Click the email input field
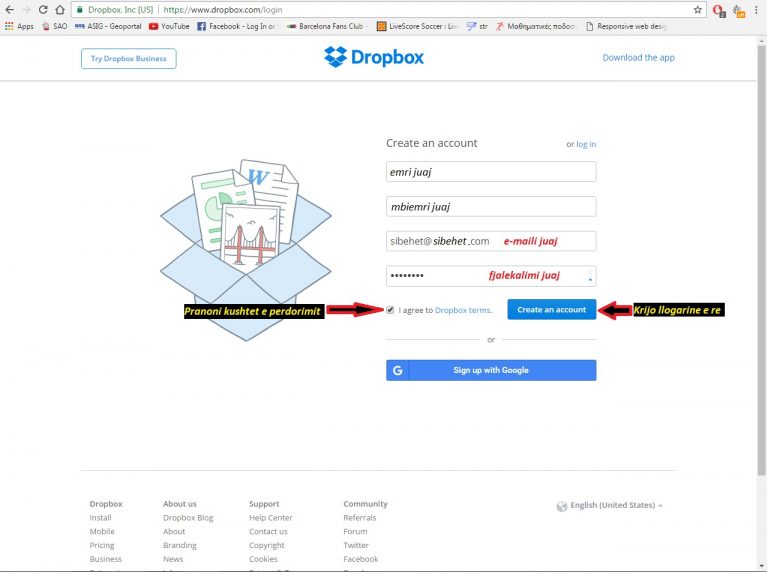The width and height of the screenshot is (768, 572). [491, 241]
